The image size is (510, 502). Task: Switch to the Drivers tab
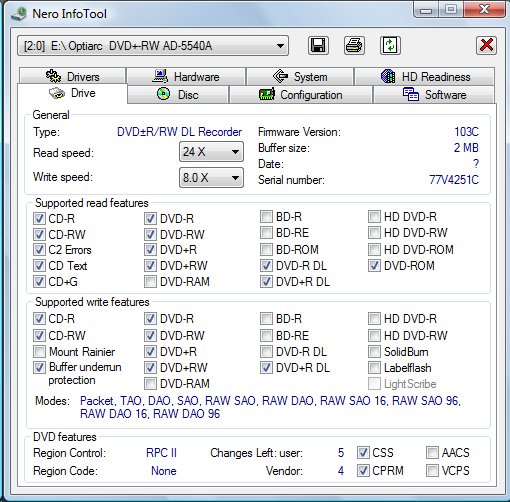pyautogui.click(x=72, y=76)
